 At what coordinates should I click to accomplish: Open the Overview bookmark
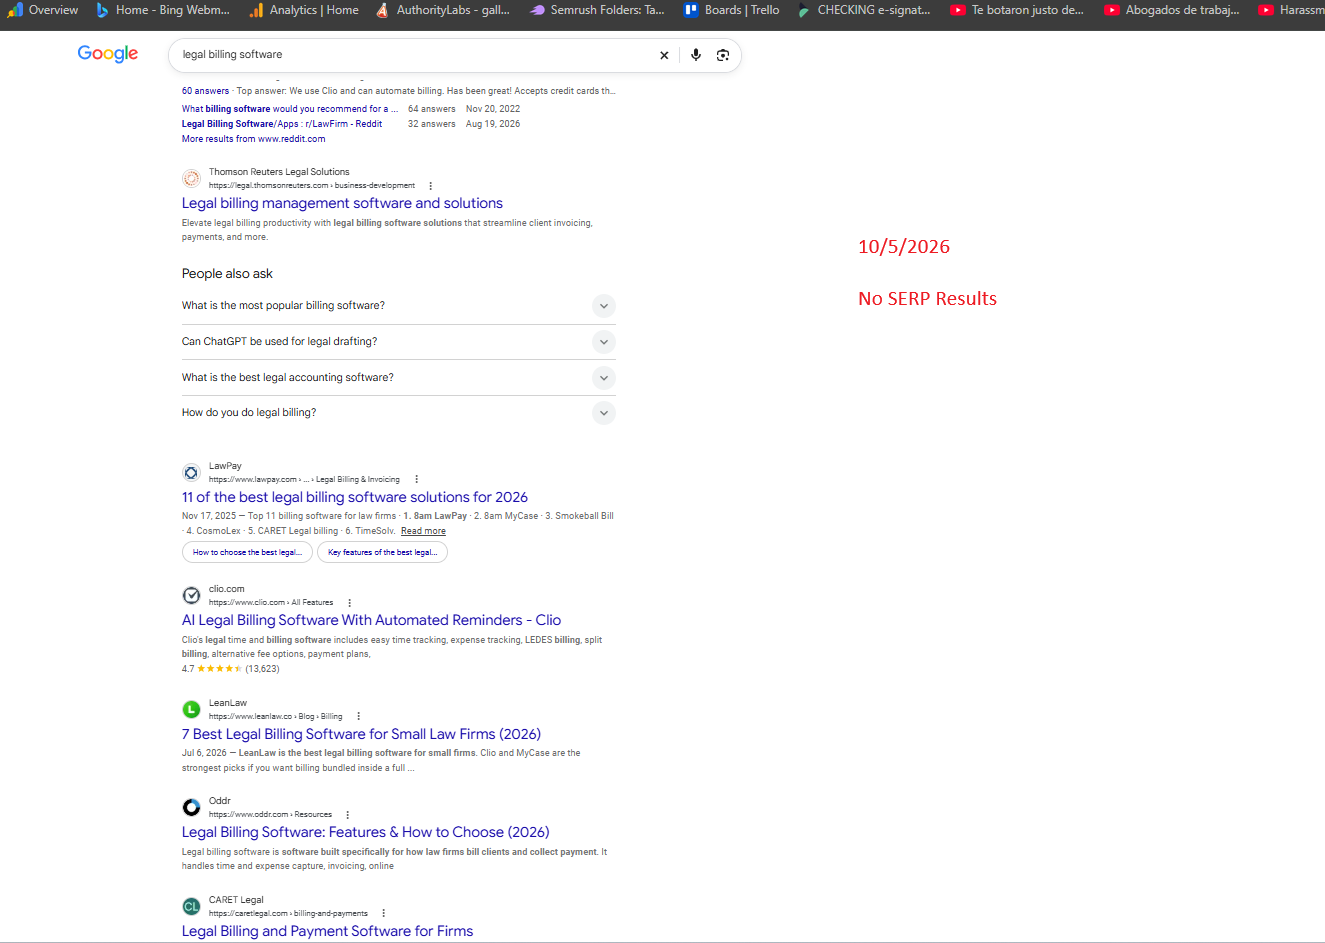(x=43, y=10)
